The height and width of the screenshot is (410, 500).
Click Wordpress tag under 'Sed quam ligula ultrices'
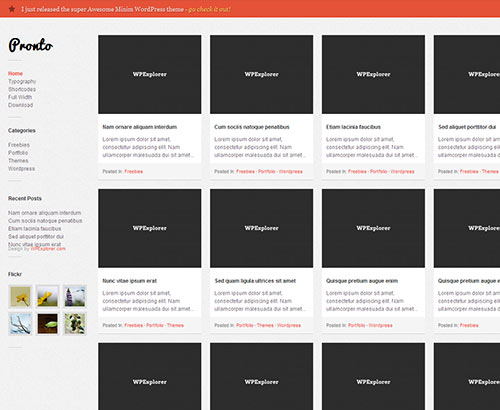pyautogui.click(x=289, y=325)
